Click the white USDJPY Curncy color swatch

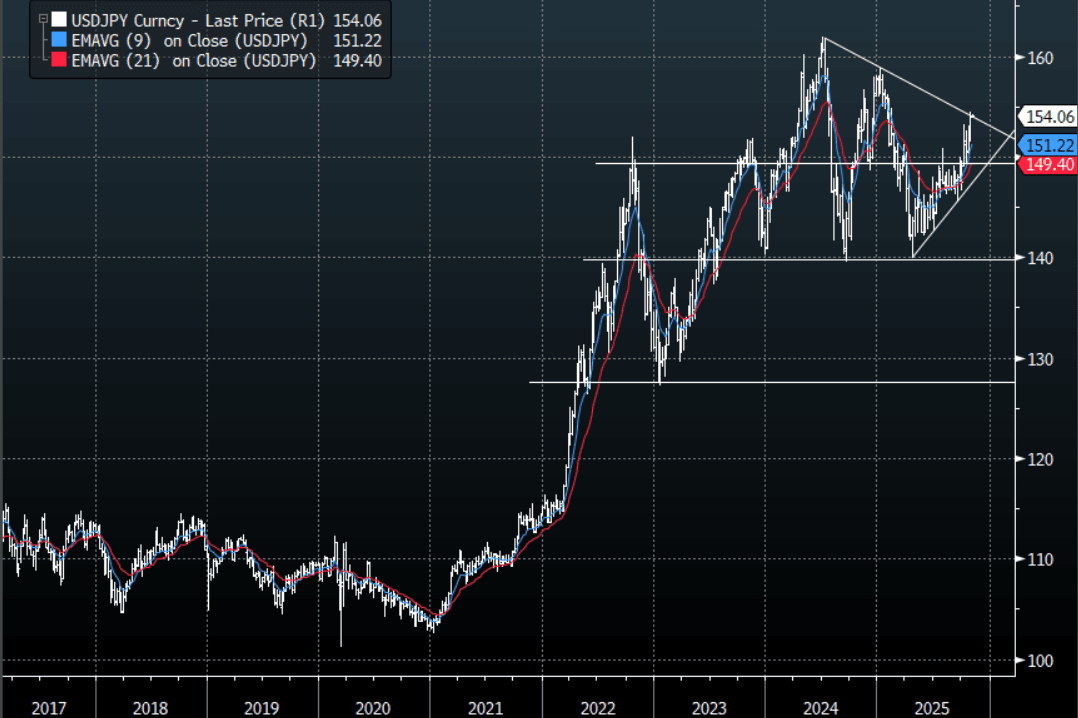pos(60,19)
